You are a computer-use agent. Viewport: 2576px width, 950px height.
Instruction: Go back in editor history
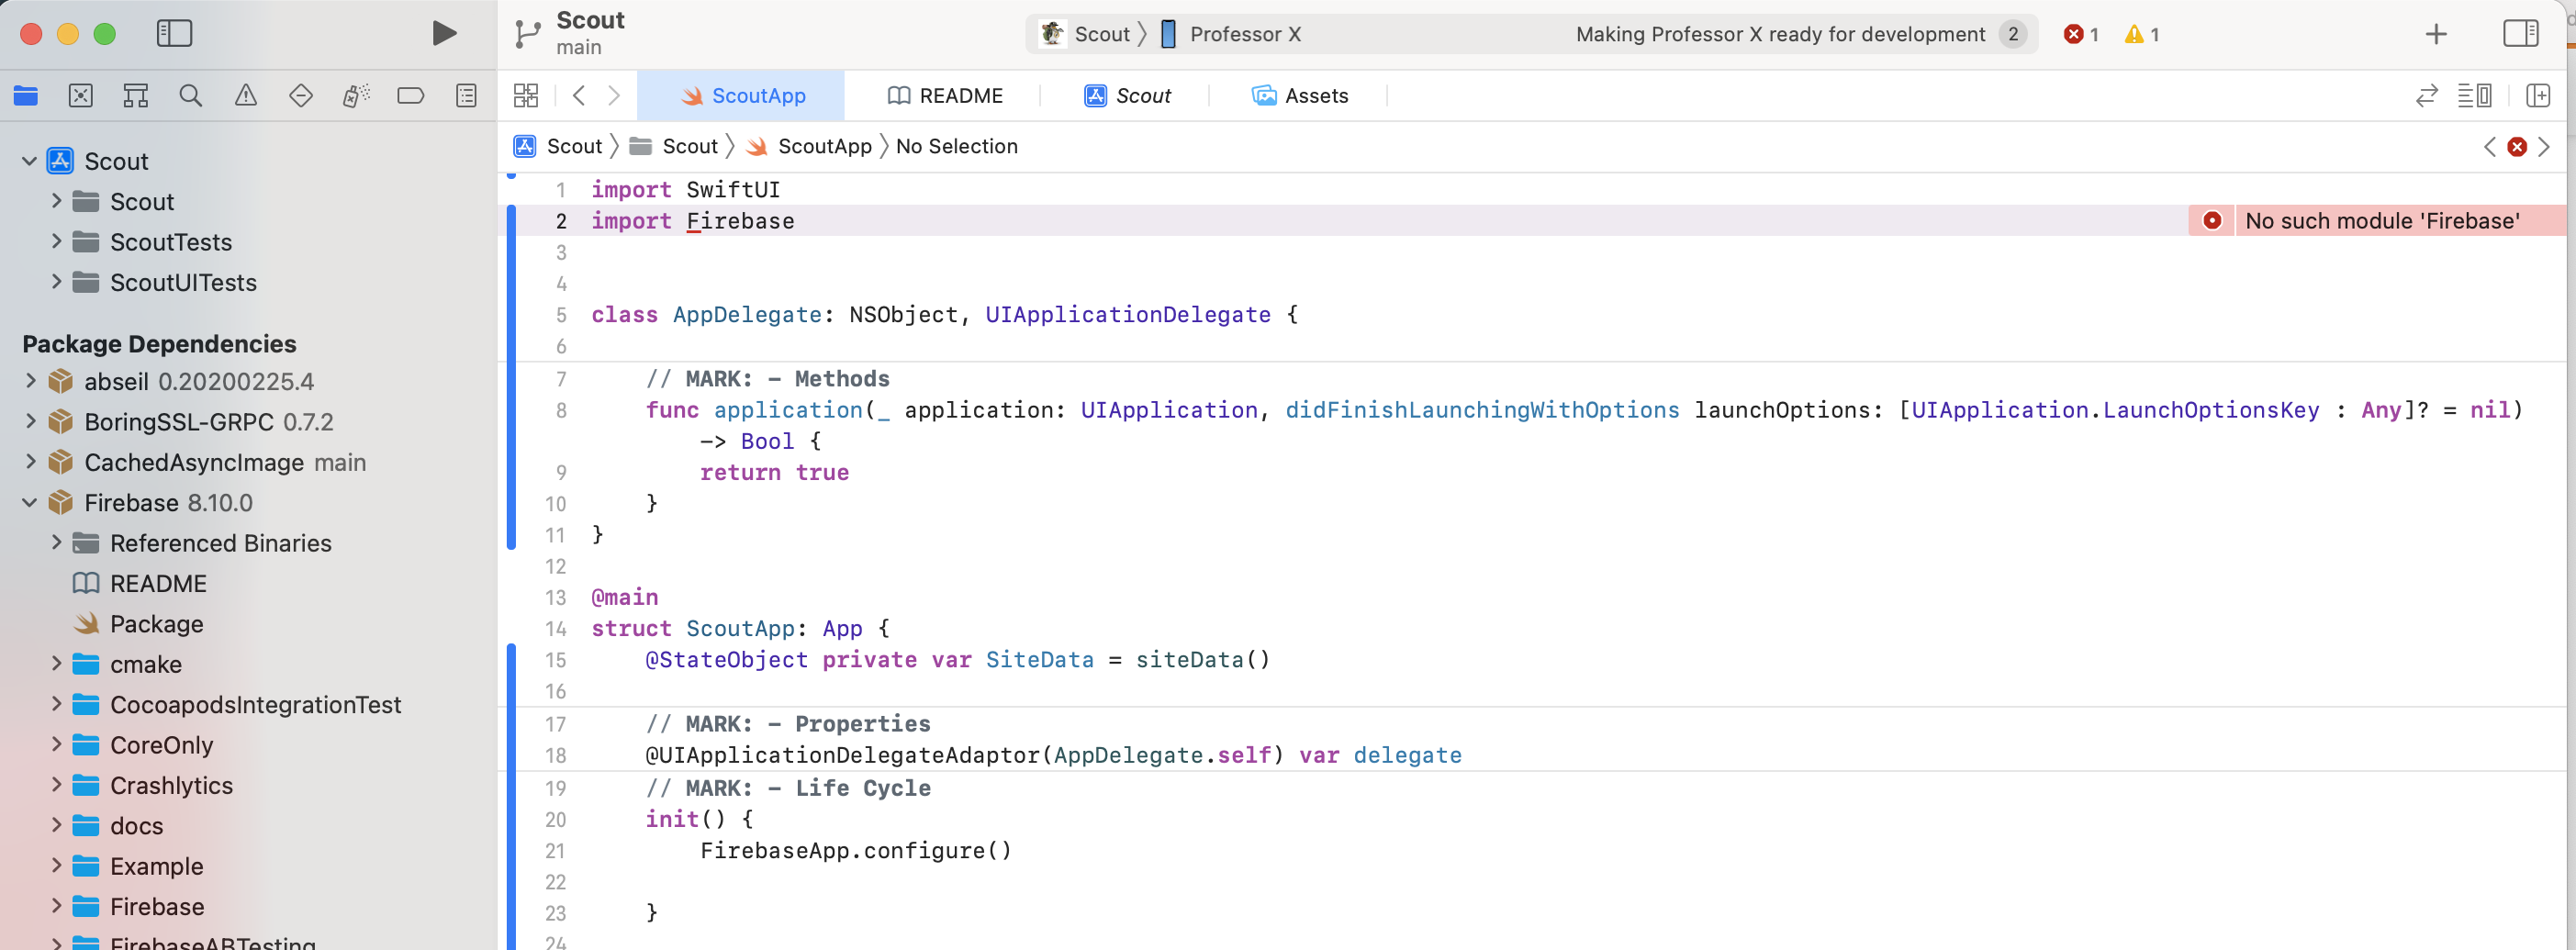[x=579, y=96]
